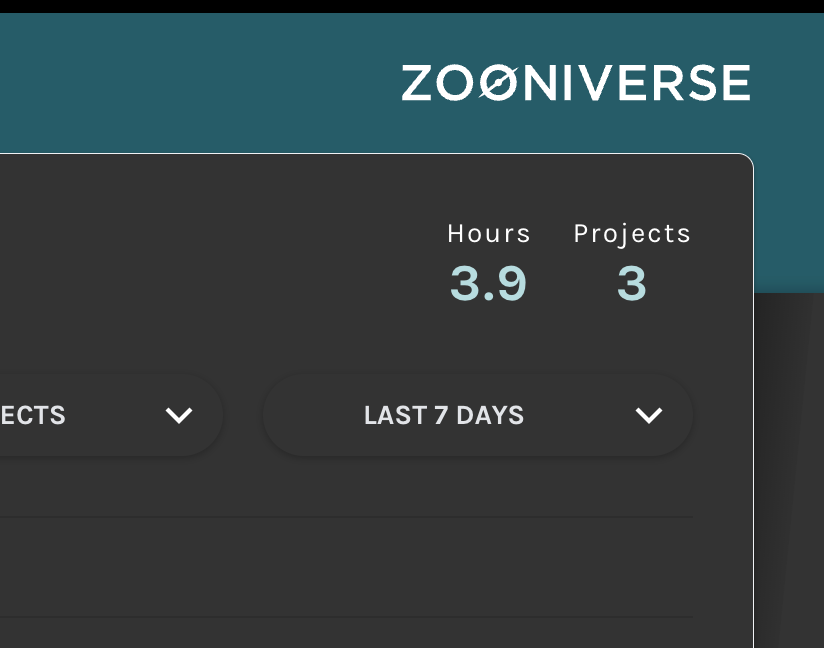Open the Last 7 Days date range dropdown
The height and width of the screenshot is (648, 824).
pyautogui.click(x=477, y=415)
